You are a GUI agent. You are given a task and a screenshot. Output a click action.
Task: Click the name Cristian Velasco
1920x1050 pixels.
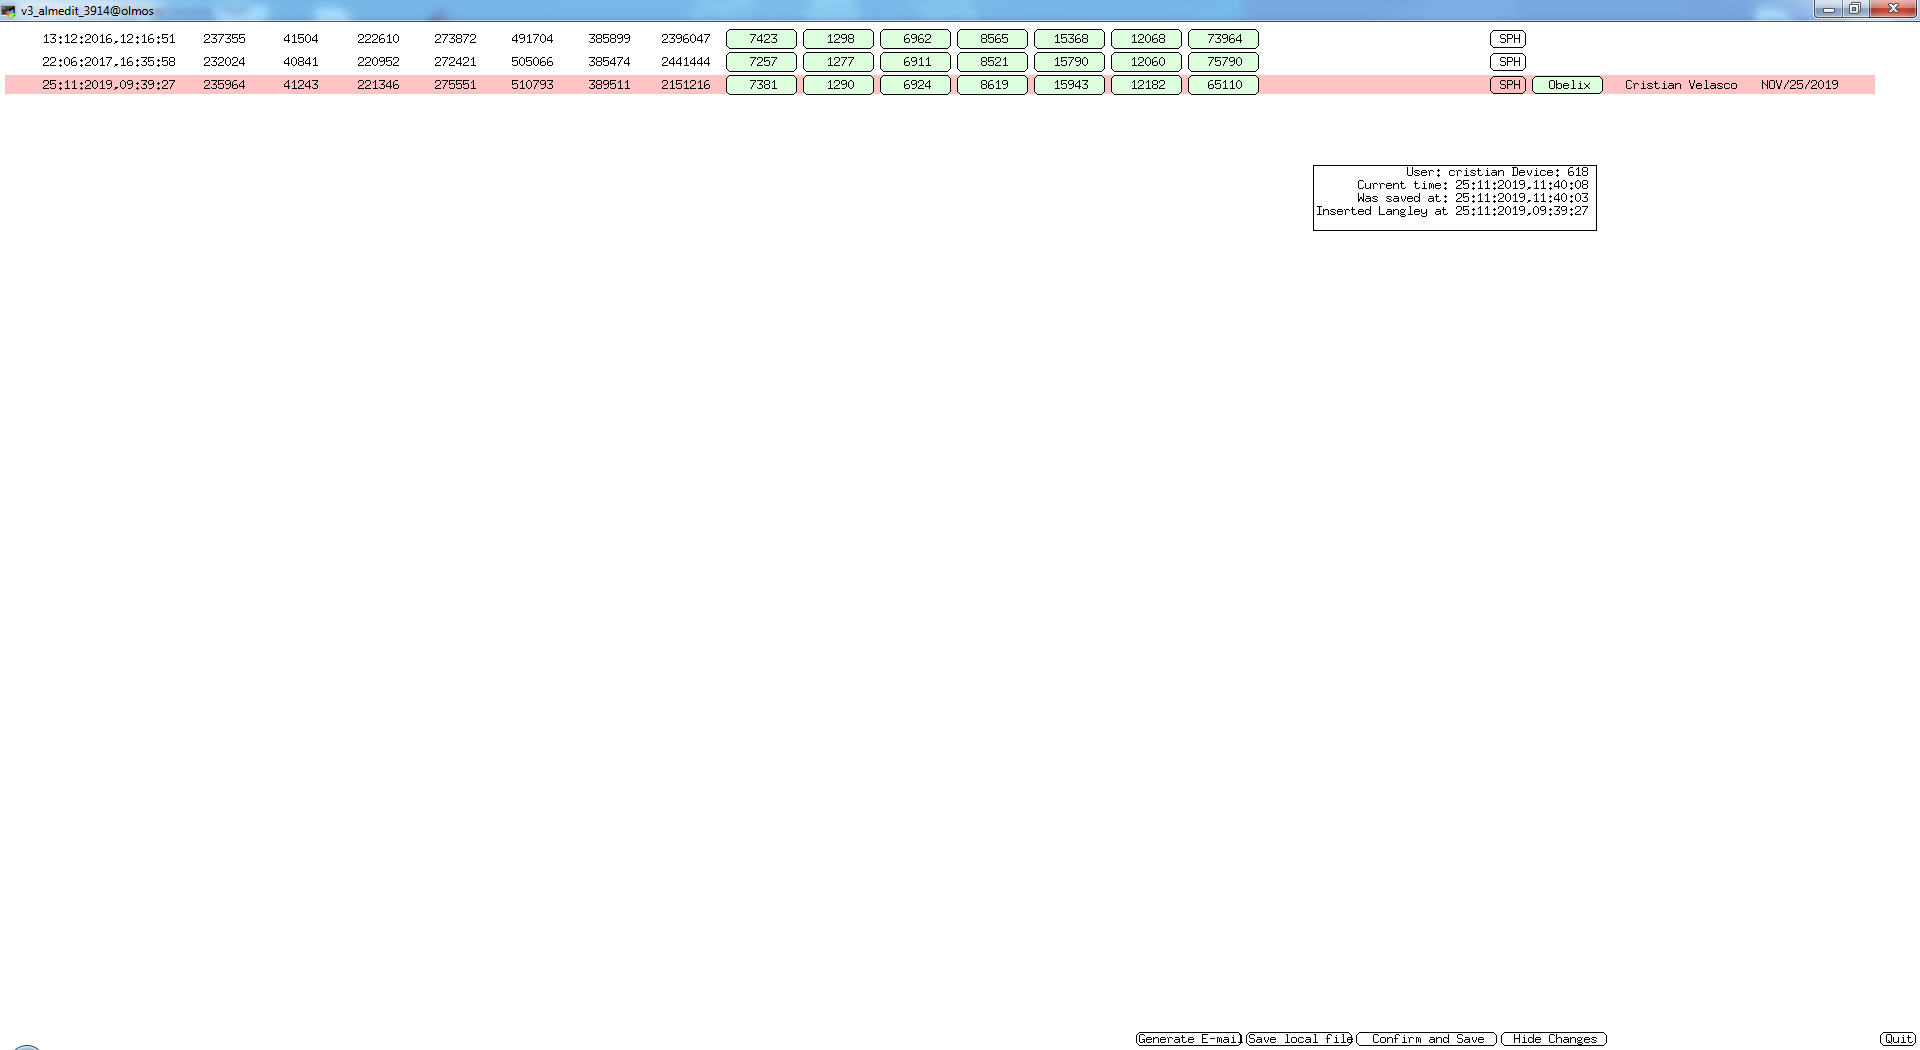tap(1680, 85)
